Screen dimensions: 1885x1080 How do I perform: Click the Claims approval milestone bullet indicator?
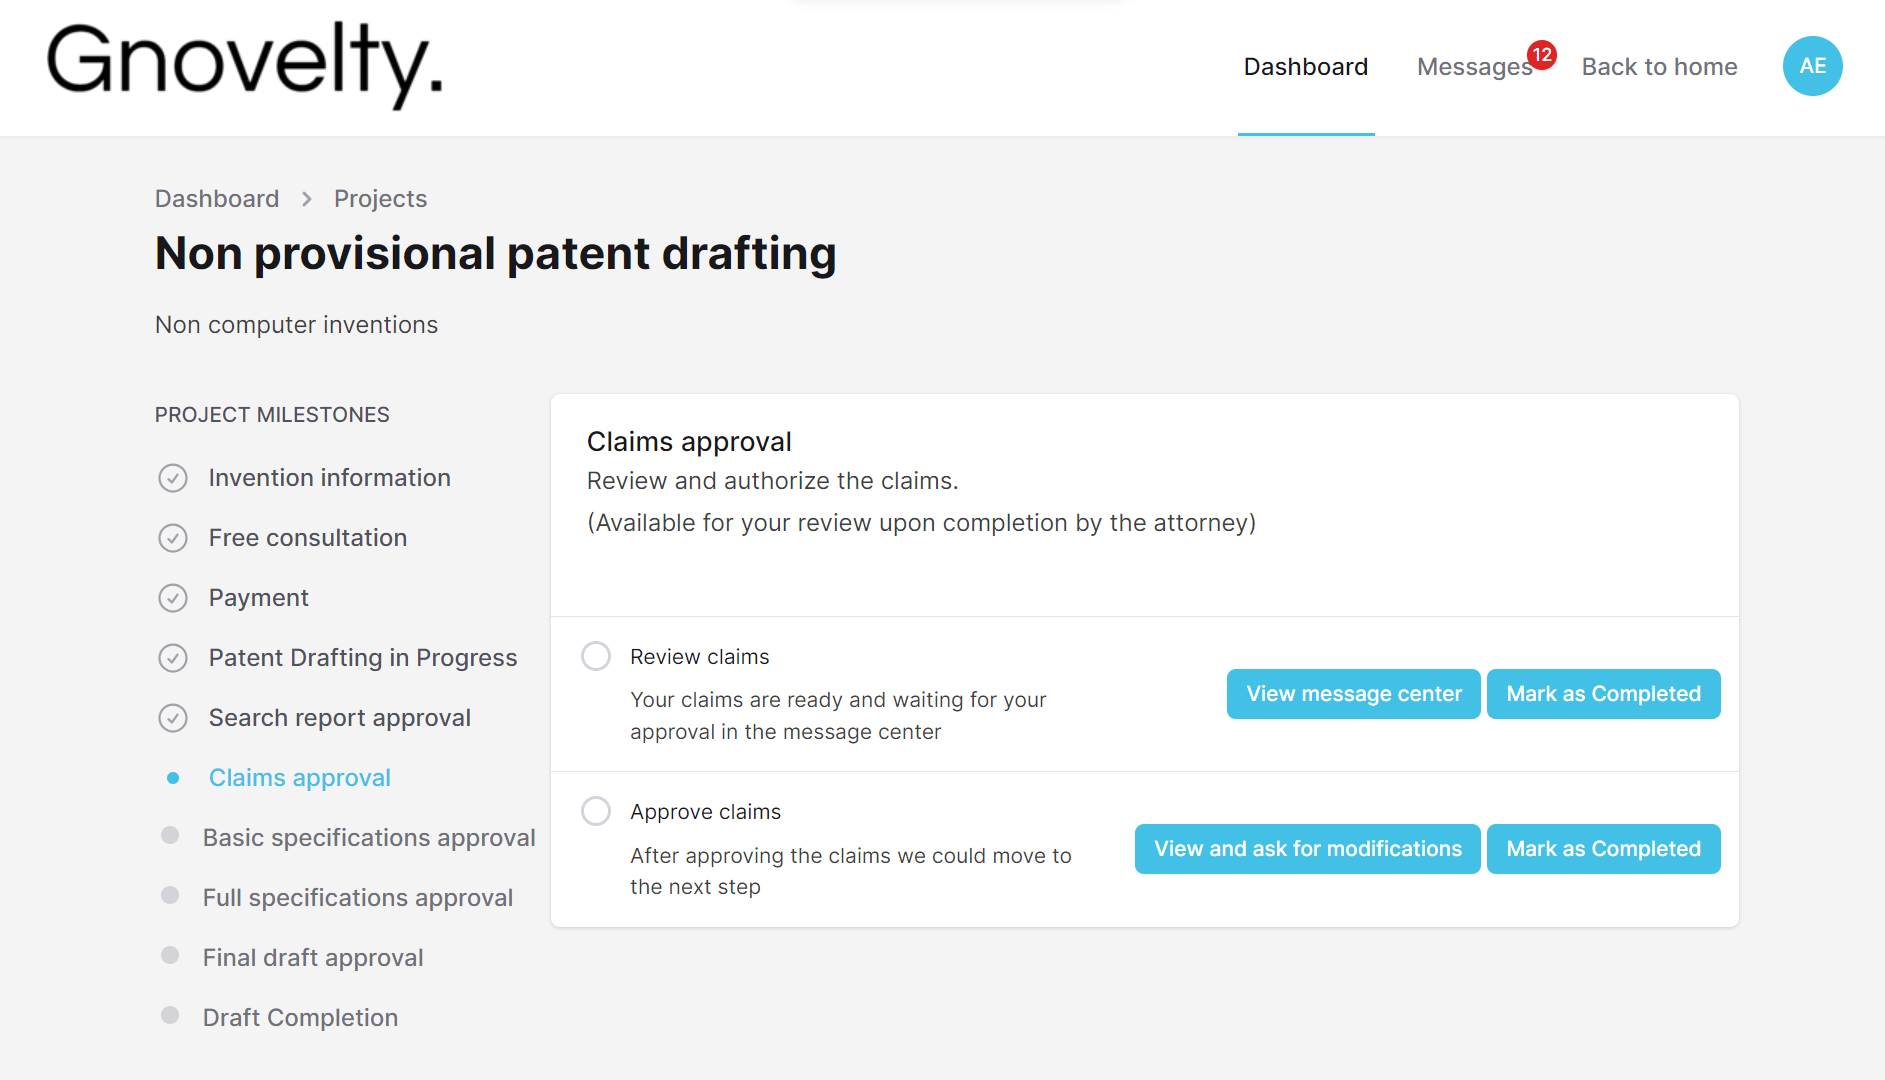[173, 777]
